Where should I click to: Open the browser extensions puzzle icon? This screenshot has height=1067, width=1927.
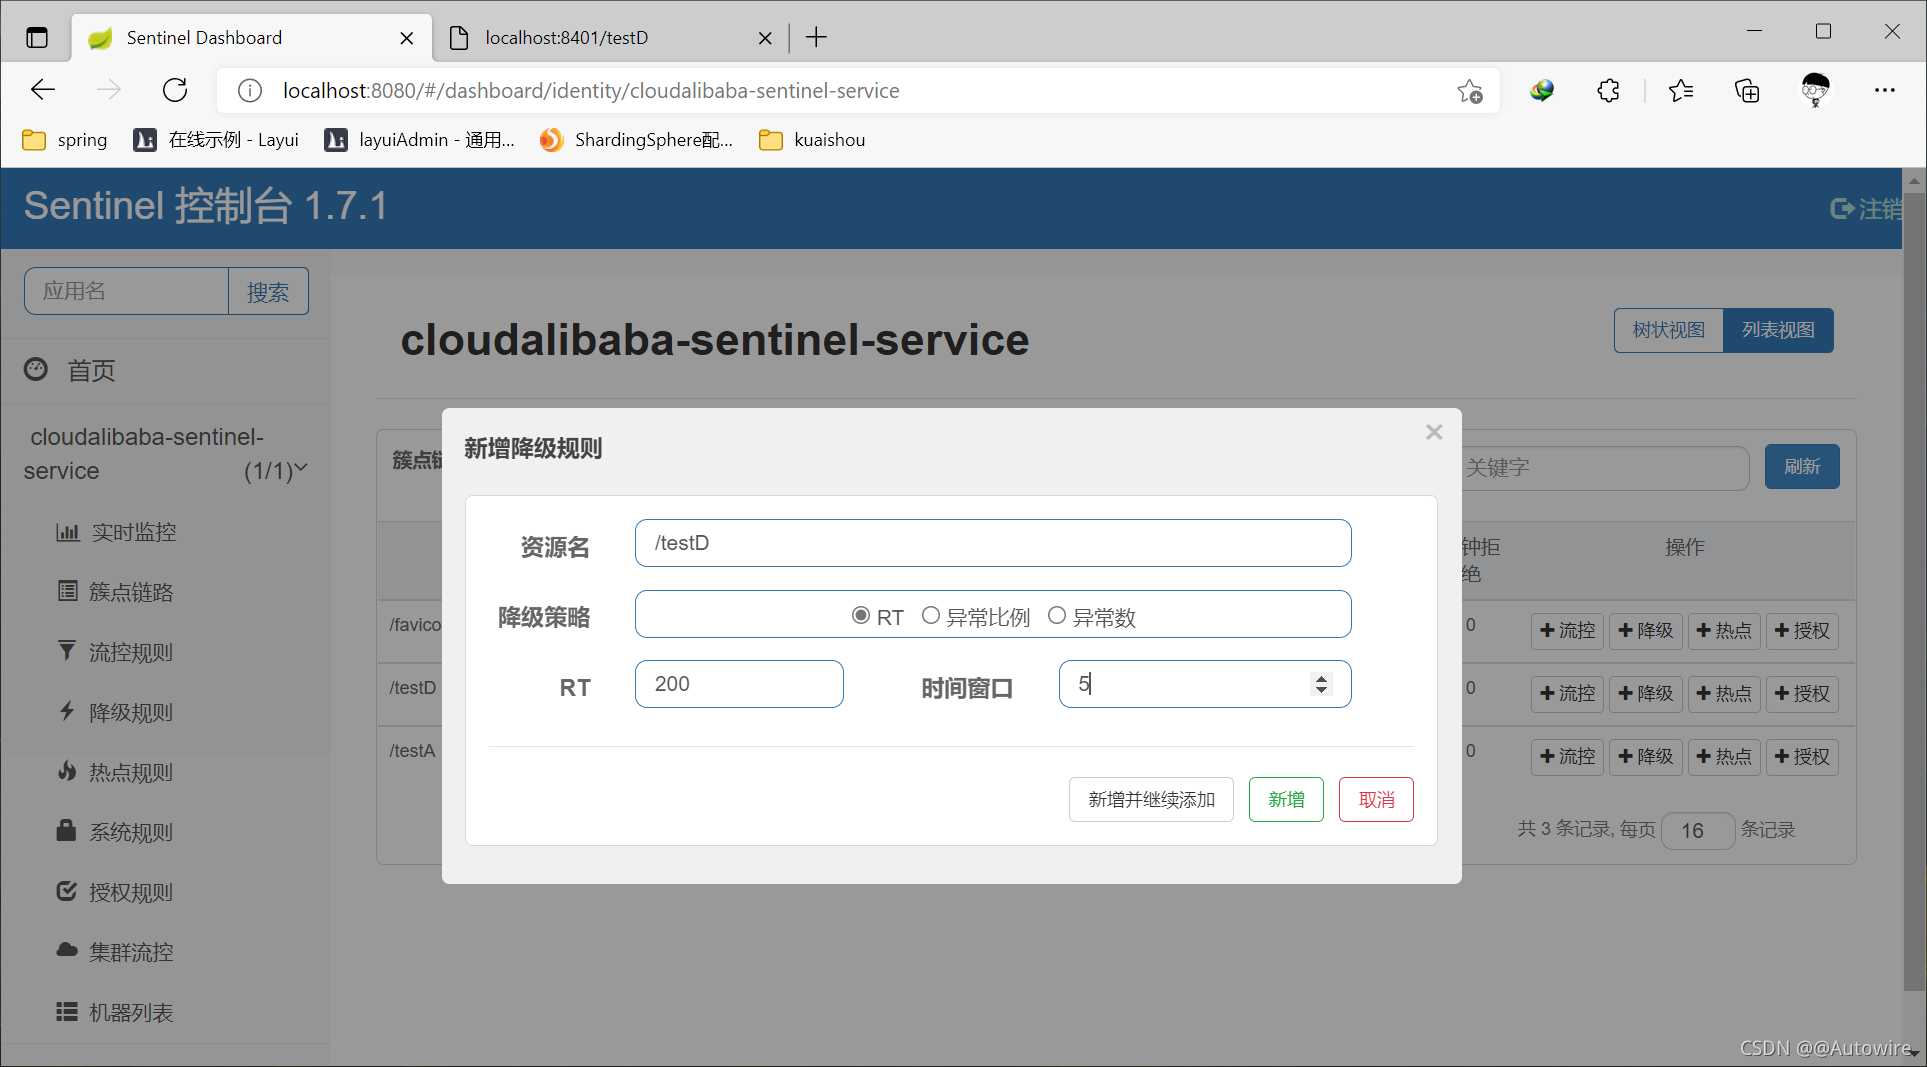point(1608,91)
